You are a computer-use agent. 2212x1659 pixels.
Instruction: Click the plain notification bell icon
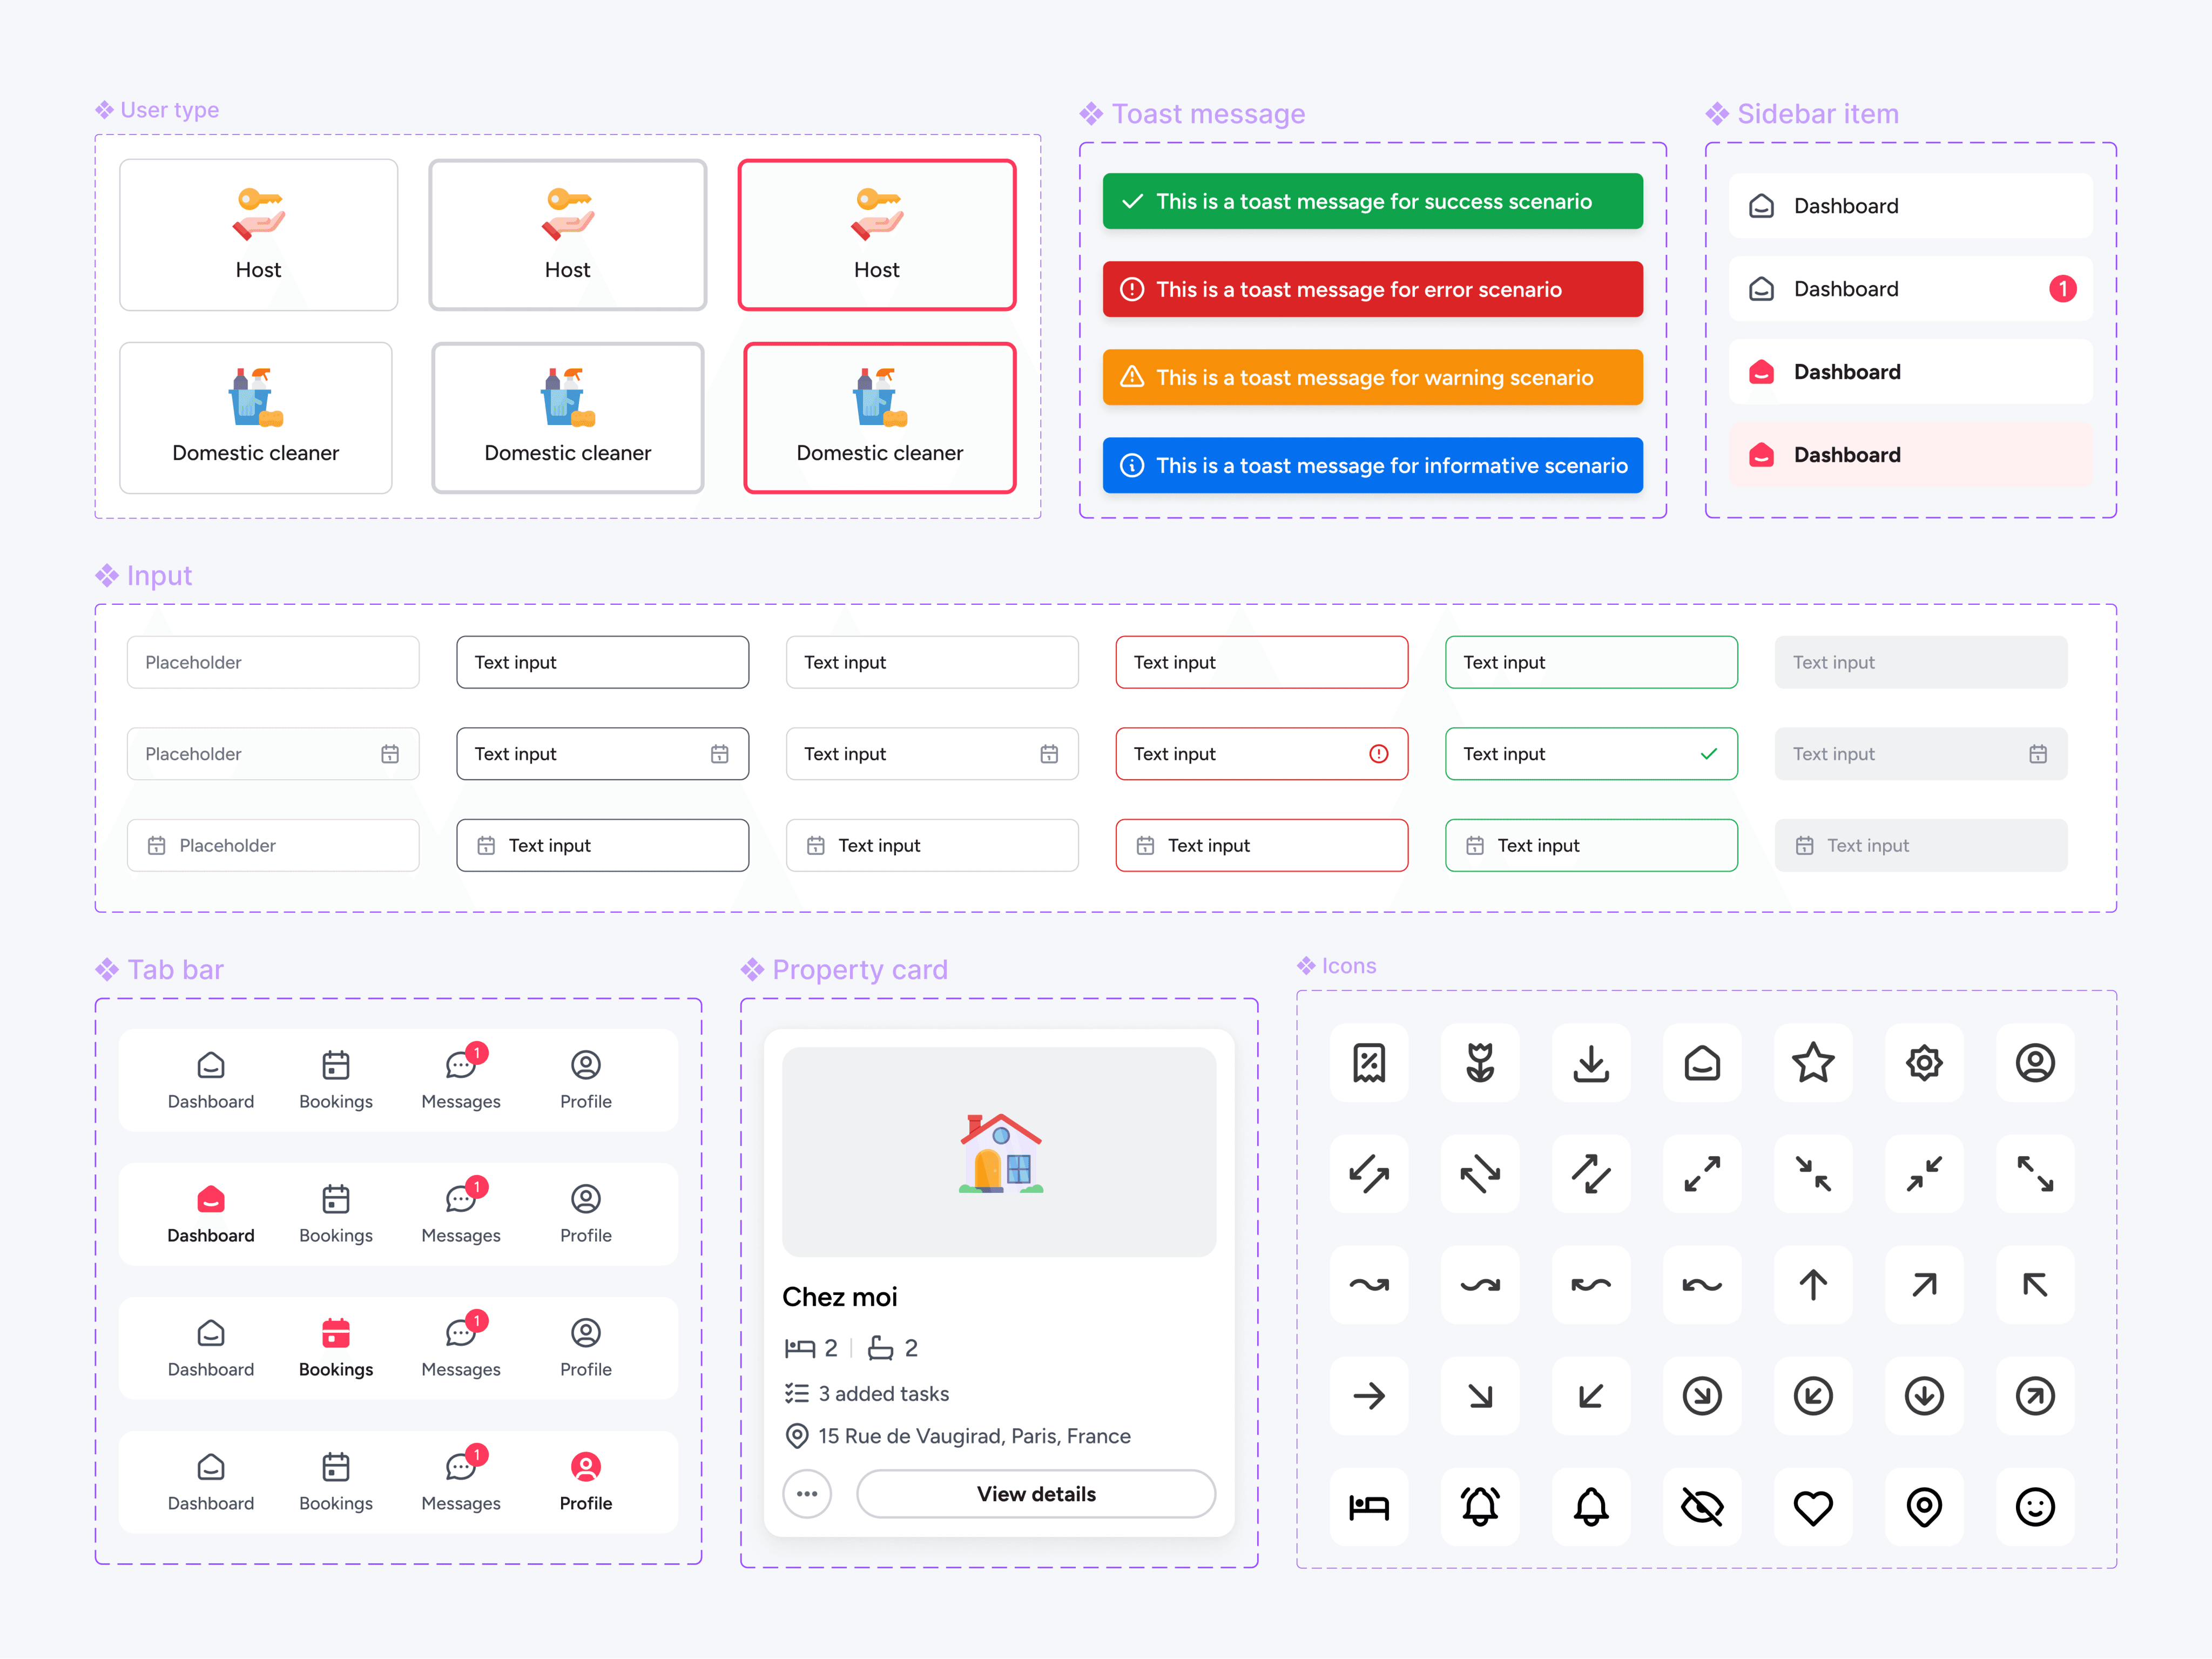(x=1591, y=1507)
